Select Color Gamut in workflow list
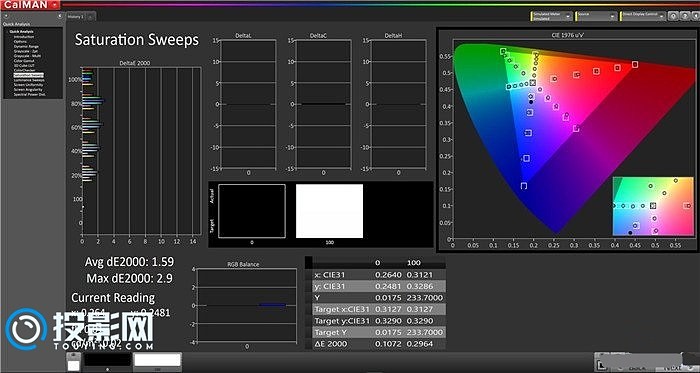Image resolution: width=700 pixels, height=373 pixels. tap(24, 60)
